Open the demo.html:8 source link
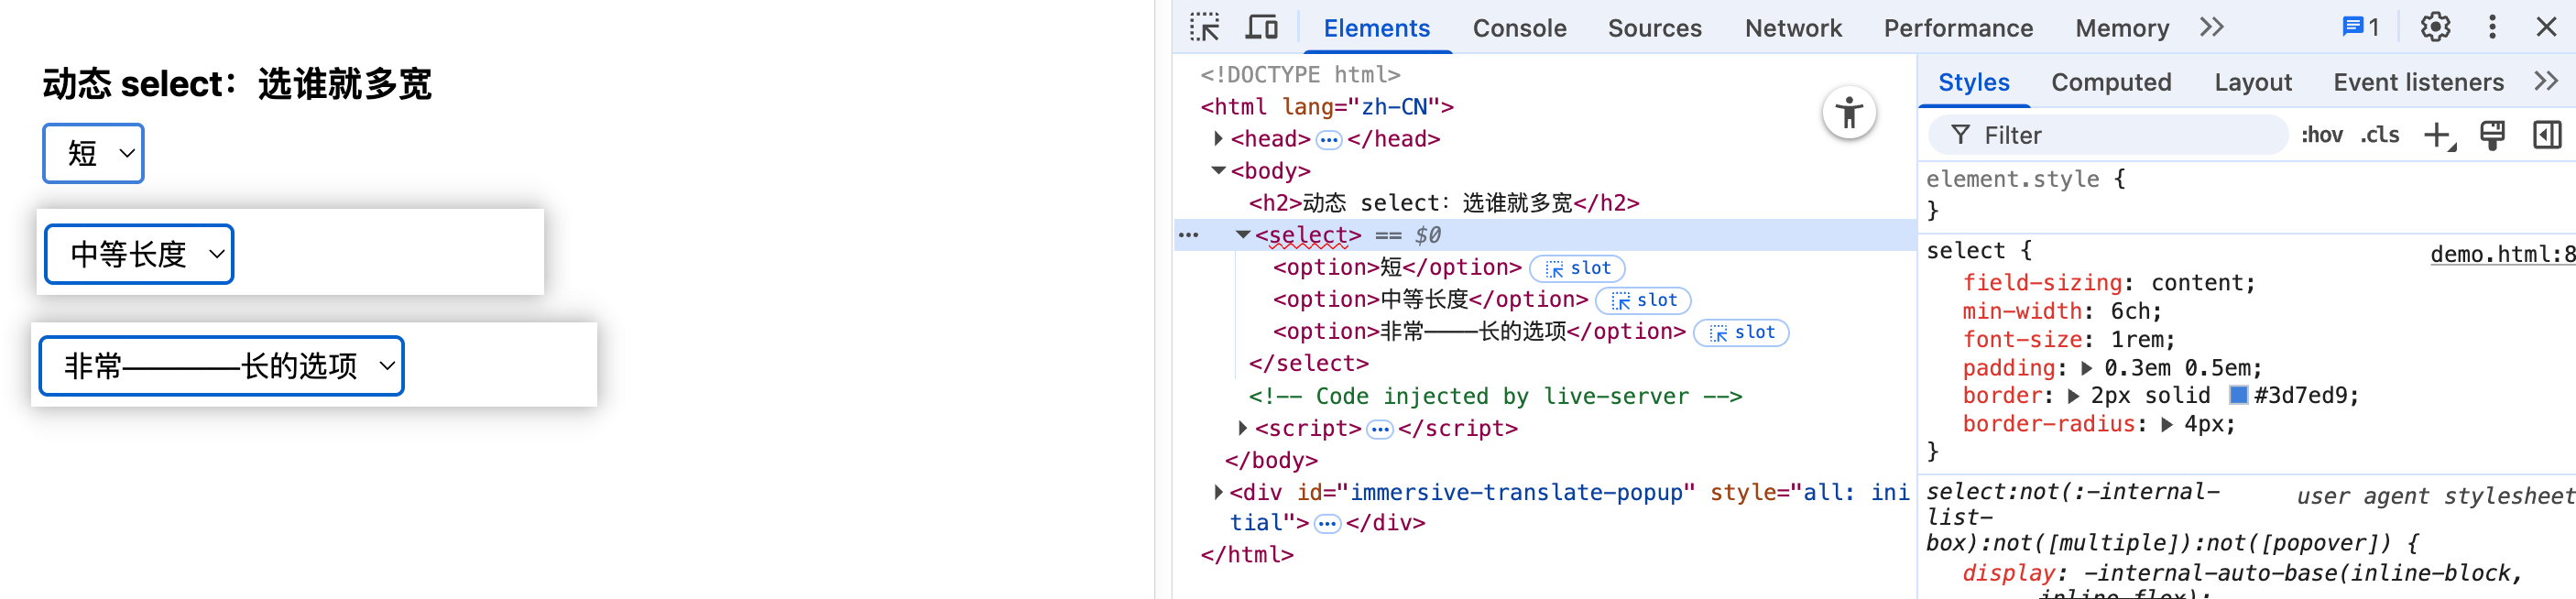2576x599 pixels. [x=2502, y=254]
